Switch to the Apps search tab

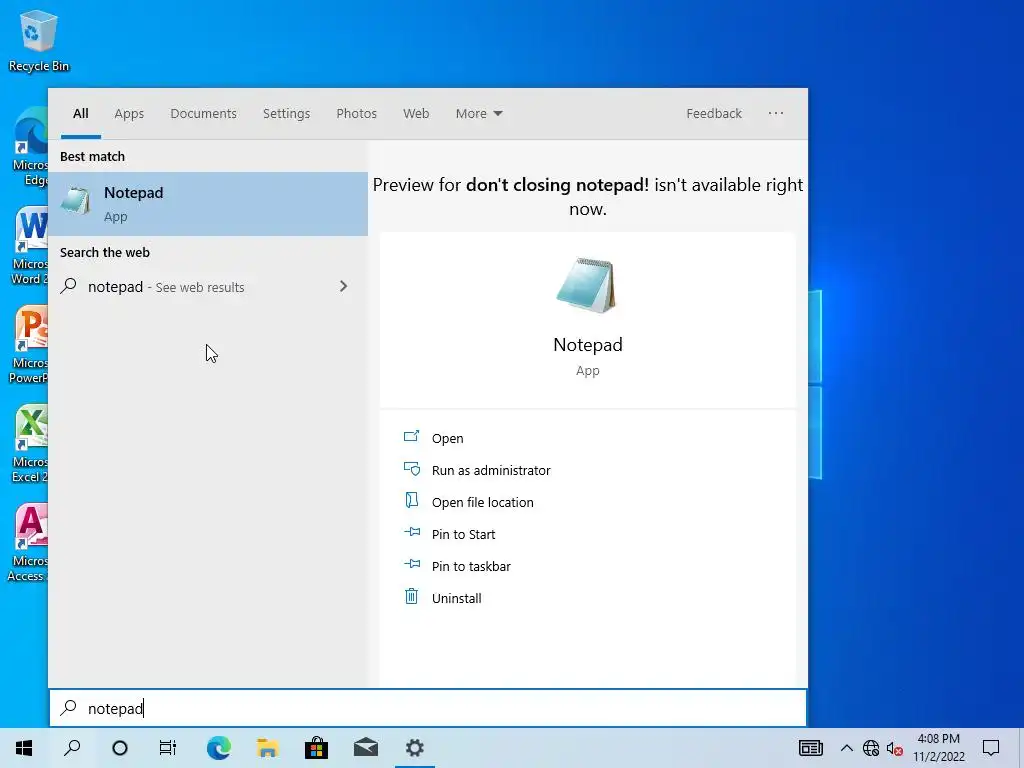tap(129, 114)
